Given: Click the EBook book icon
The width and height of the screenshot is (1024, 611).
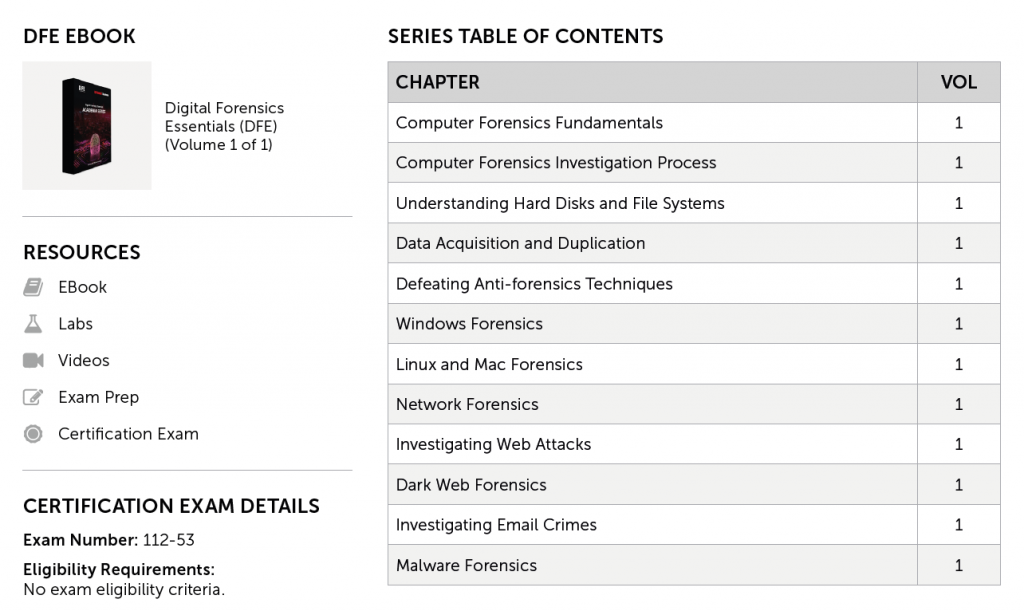Looking at the screenshot, I should pyautogui.click(x=33, y=287).
